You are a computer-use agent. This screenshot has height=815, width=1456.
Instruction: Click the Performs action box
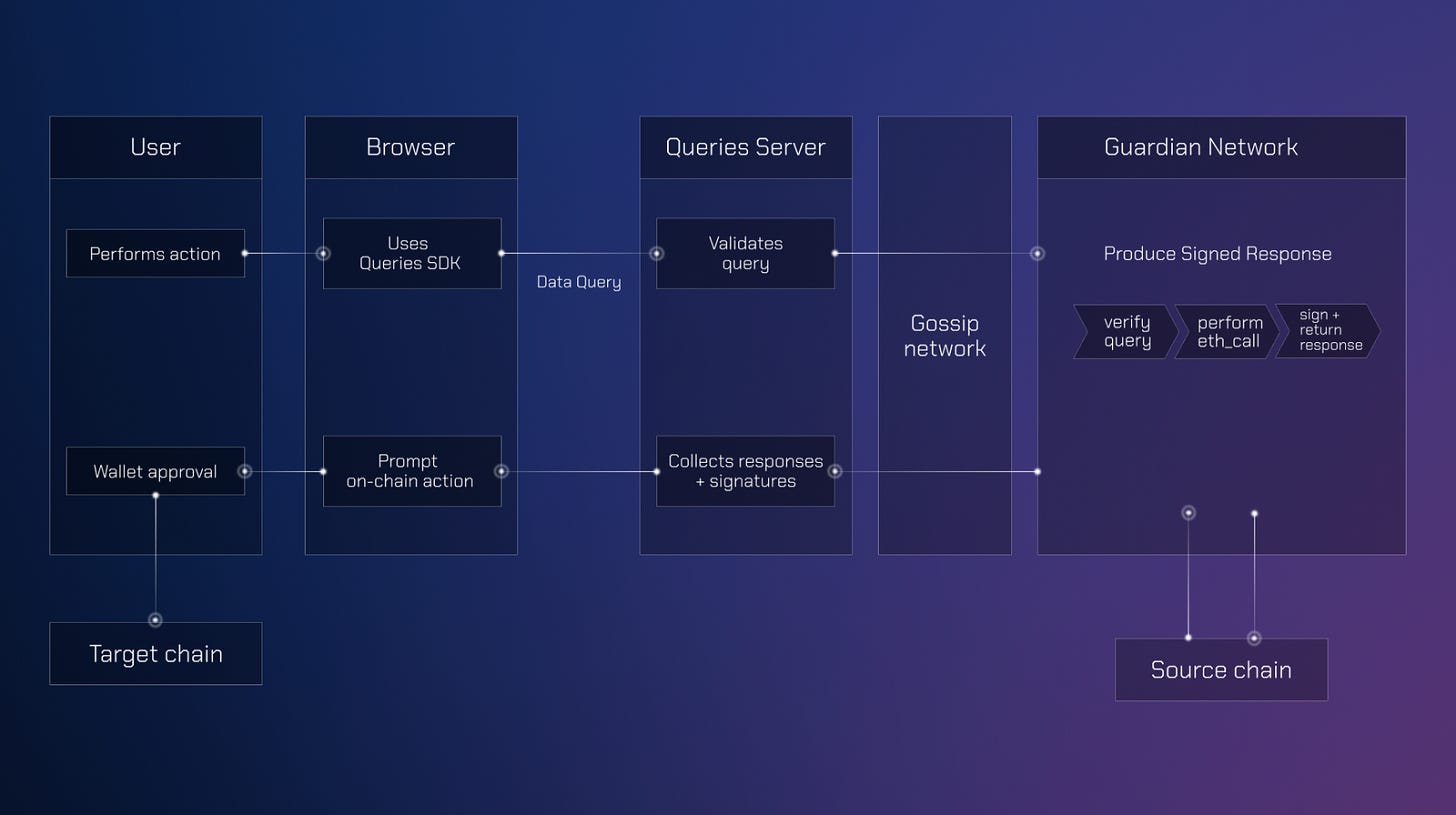(155, 253)
